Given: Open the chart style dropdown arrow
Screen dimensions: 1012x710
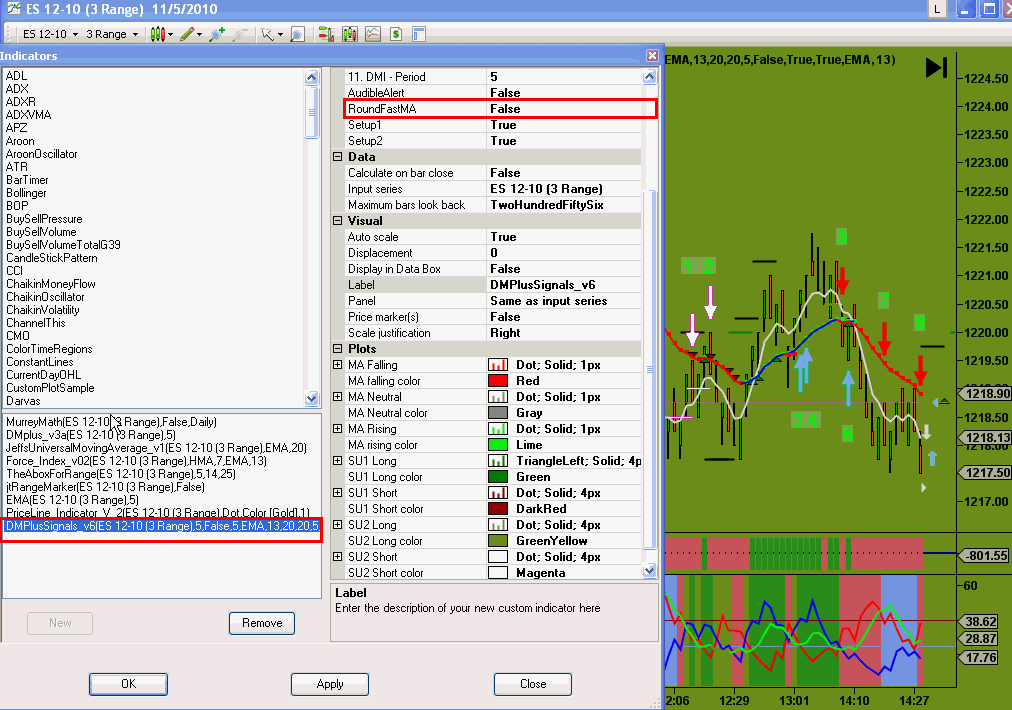Looking at the screenshot, I should coord(170,35).
